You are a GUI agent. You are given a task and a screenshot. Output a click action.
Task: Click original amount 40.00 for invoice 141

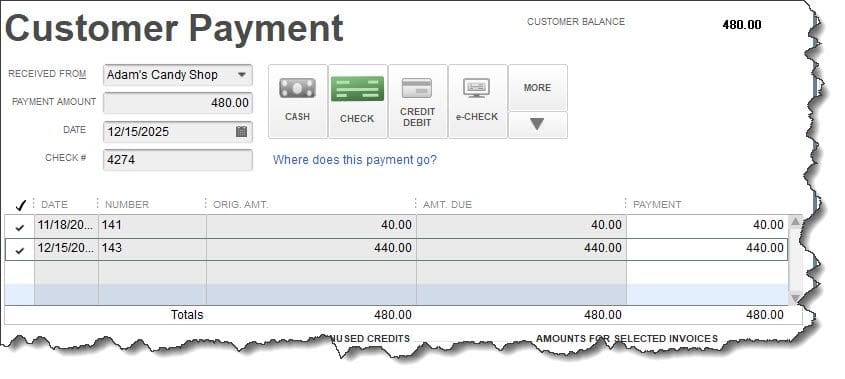pos(311,225)
